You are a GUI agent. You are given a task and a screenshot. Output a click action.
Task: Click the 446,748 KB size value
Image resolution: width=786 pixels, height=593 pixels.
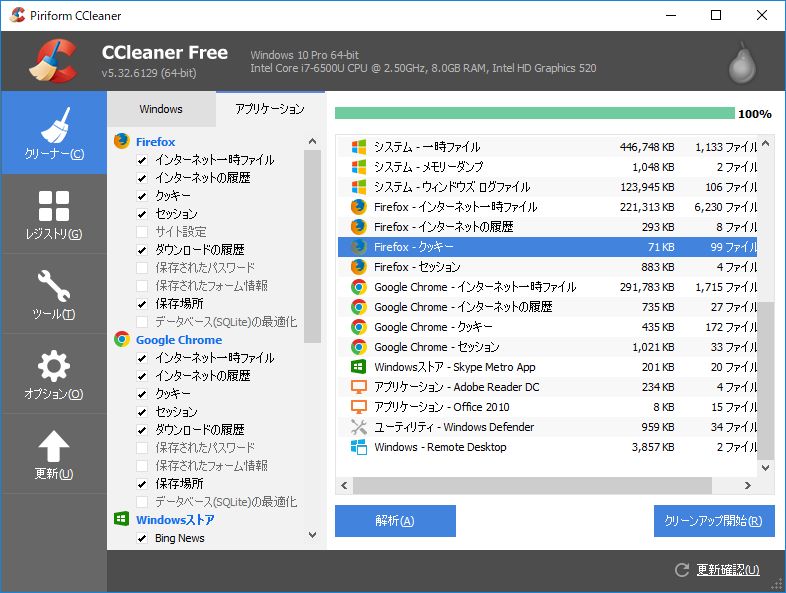(647, 147)
